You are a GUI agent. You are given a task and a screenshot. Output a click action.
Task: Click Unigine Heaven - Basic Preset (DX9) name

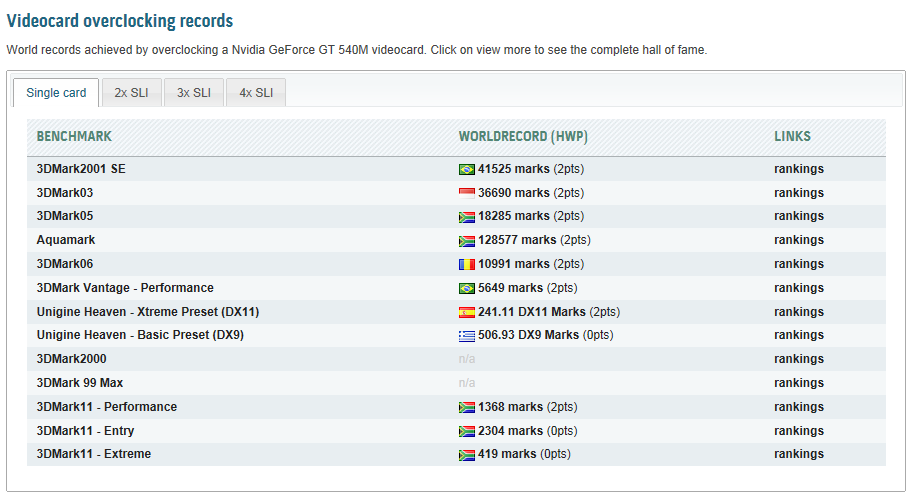point(140,334)
